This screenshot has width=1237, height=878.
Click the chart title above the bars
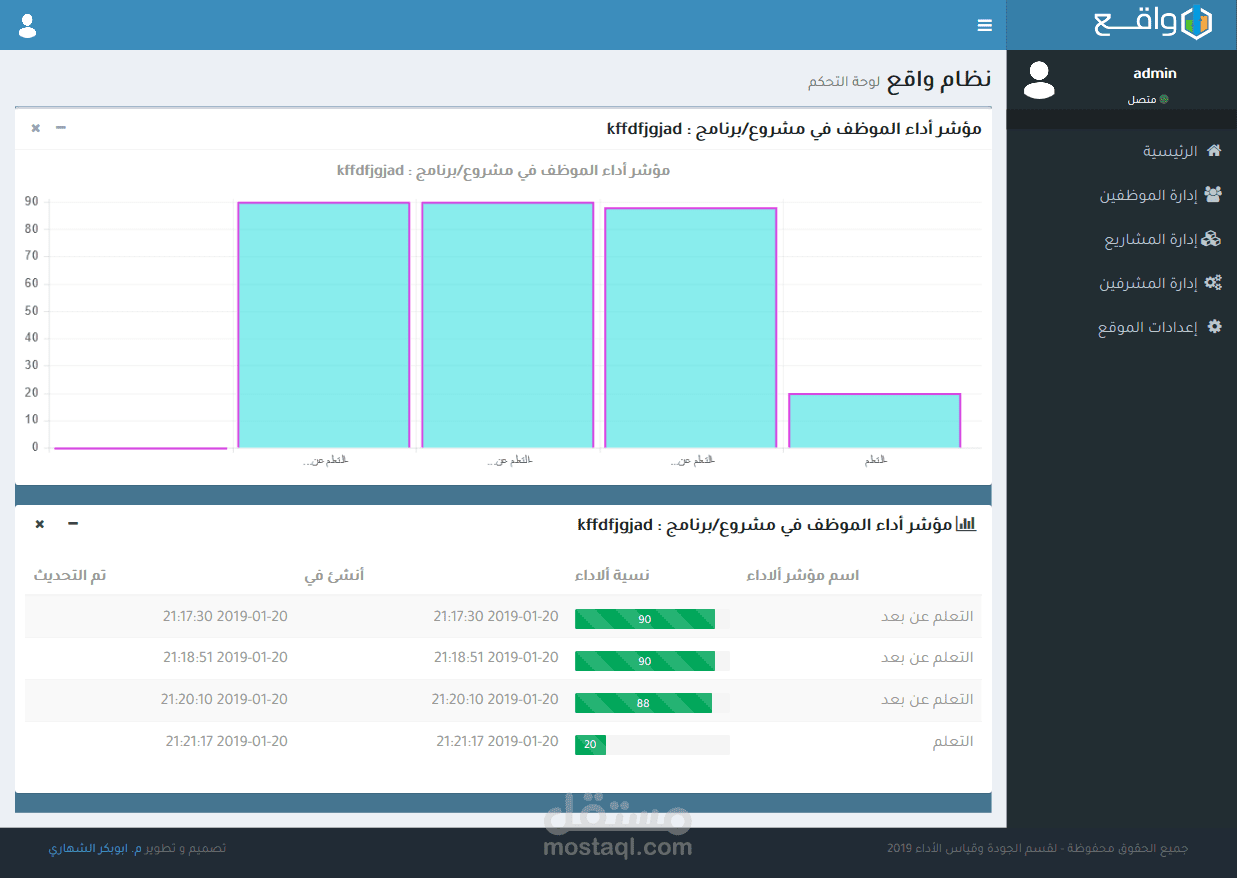(x=503, y=171)
